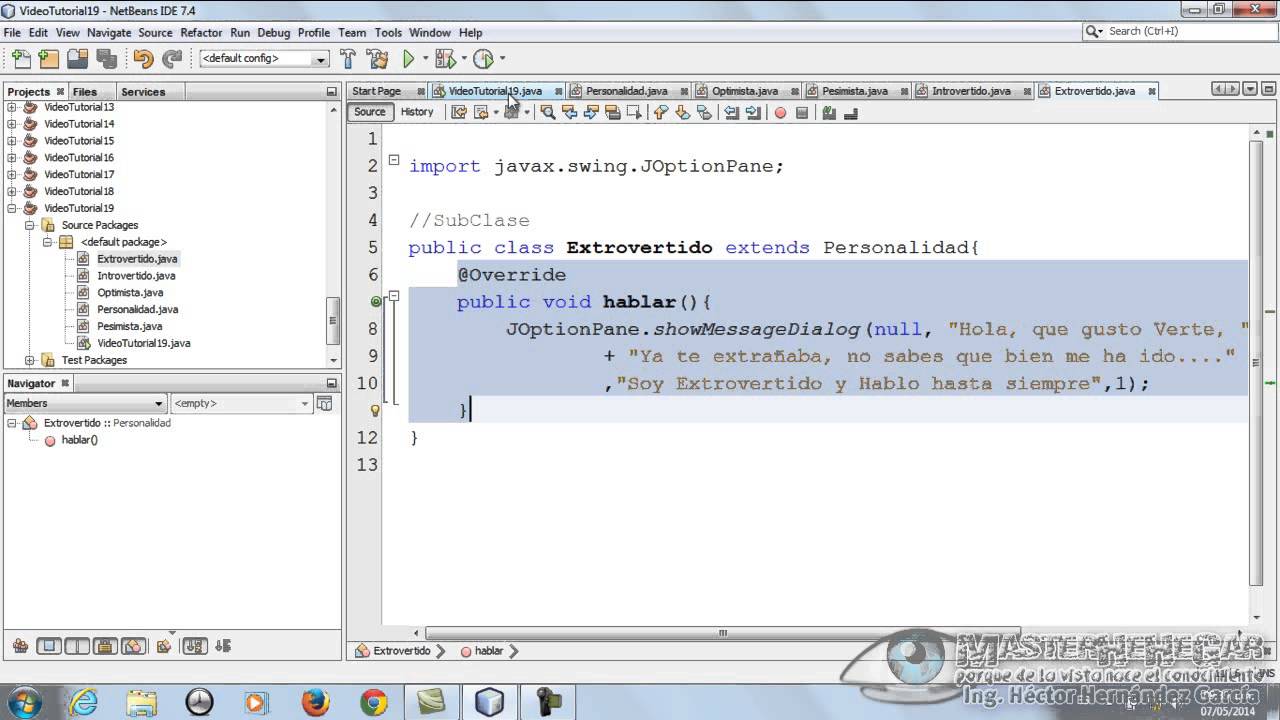Click the Redo arrow icon

[172, 59]
